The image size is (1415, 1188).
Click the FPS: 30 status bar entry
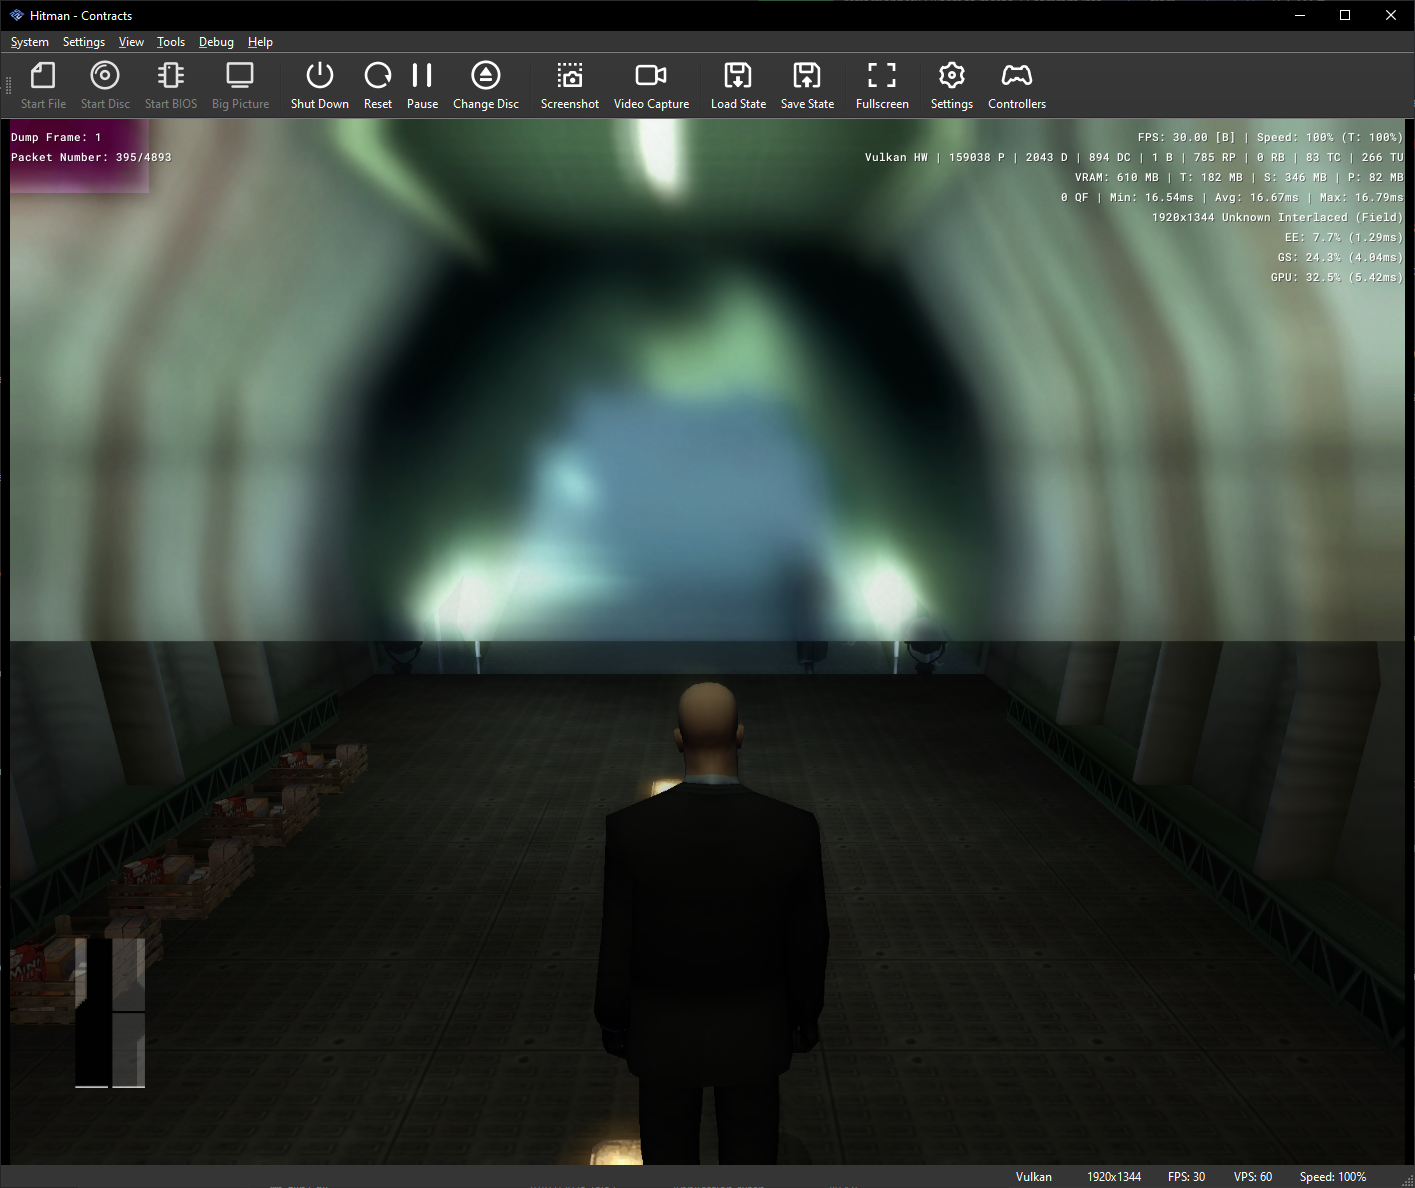click(1186, 1177)
